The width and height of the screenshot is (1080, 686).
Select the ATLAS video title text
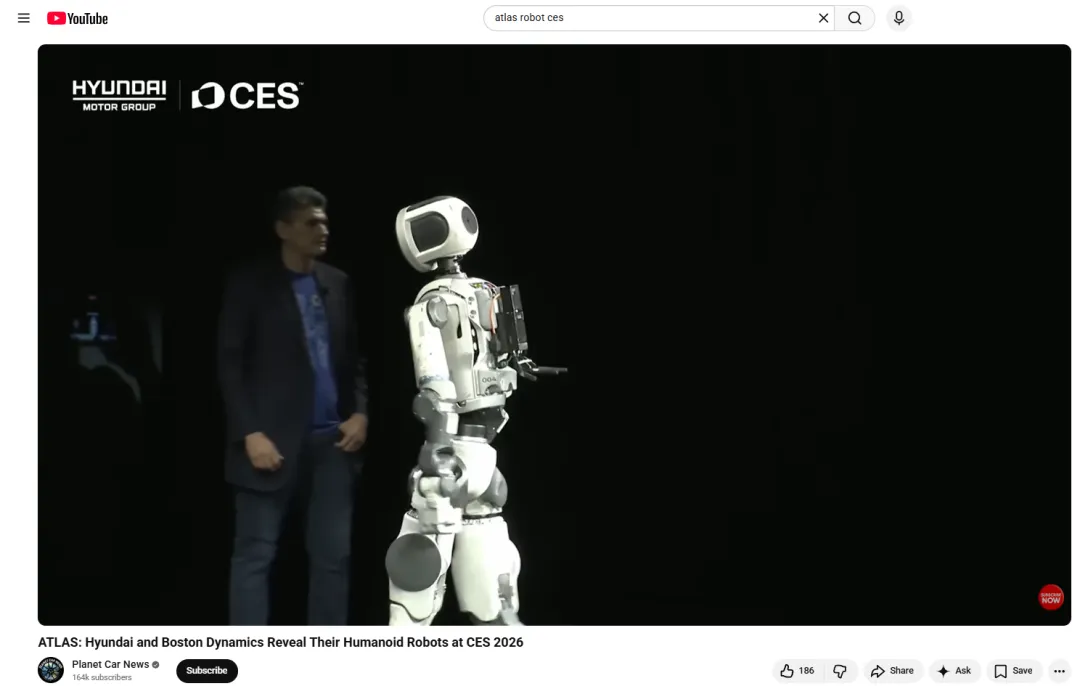click(280, 642)
